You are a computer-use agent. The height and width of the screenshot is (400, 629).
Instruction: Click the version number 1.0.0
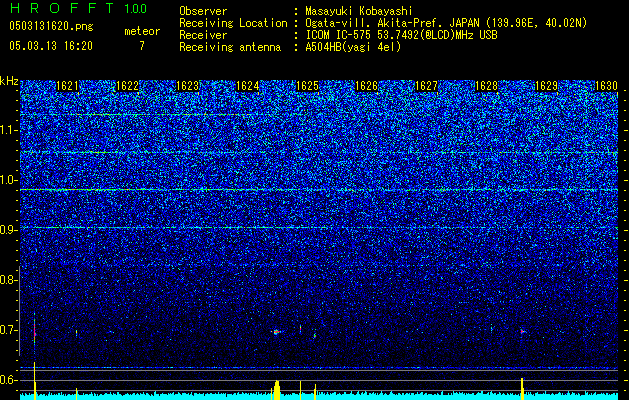[x=136, y=8]
